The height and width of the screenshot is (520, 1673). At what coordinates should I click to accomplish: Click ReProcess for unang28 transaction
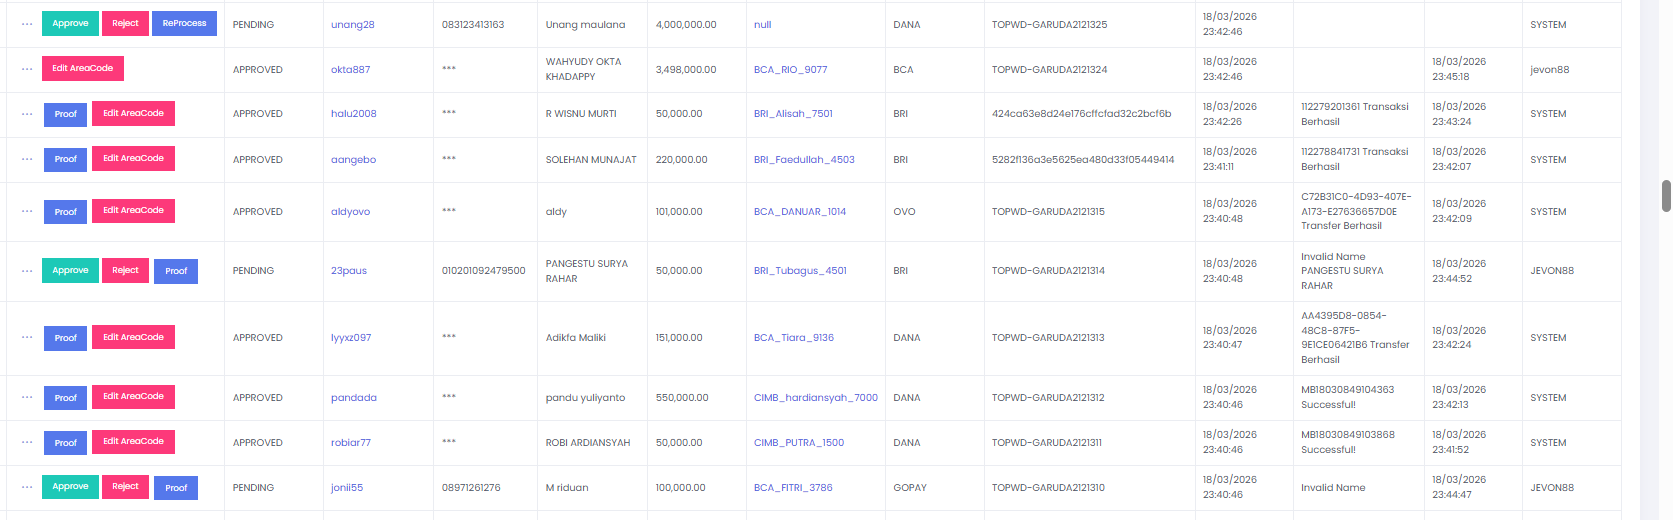(x=184, y=23)
